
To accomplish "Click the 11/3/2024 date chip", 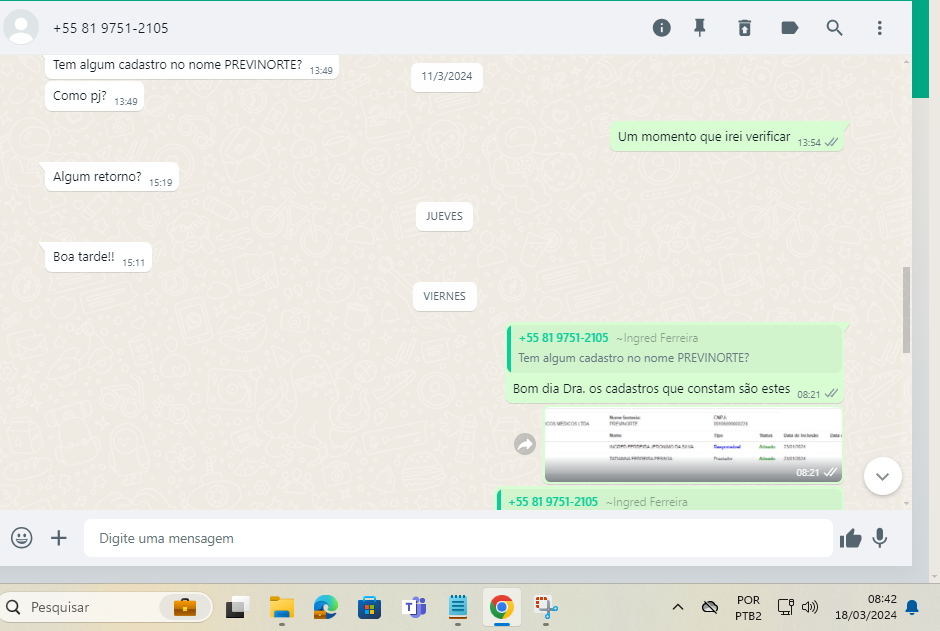I will tap(447, 77).
